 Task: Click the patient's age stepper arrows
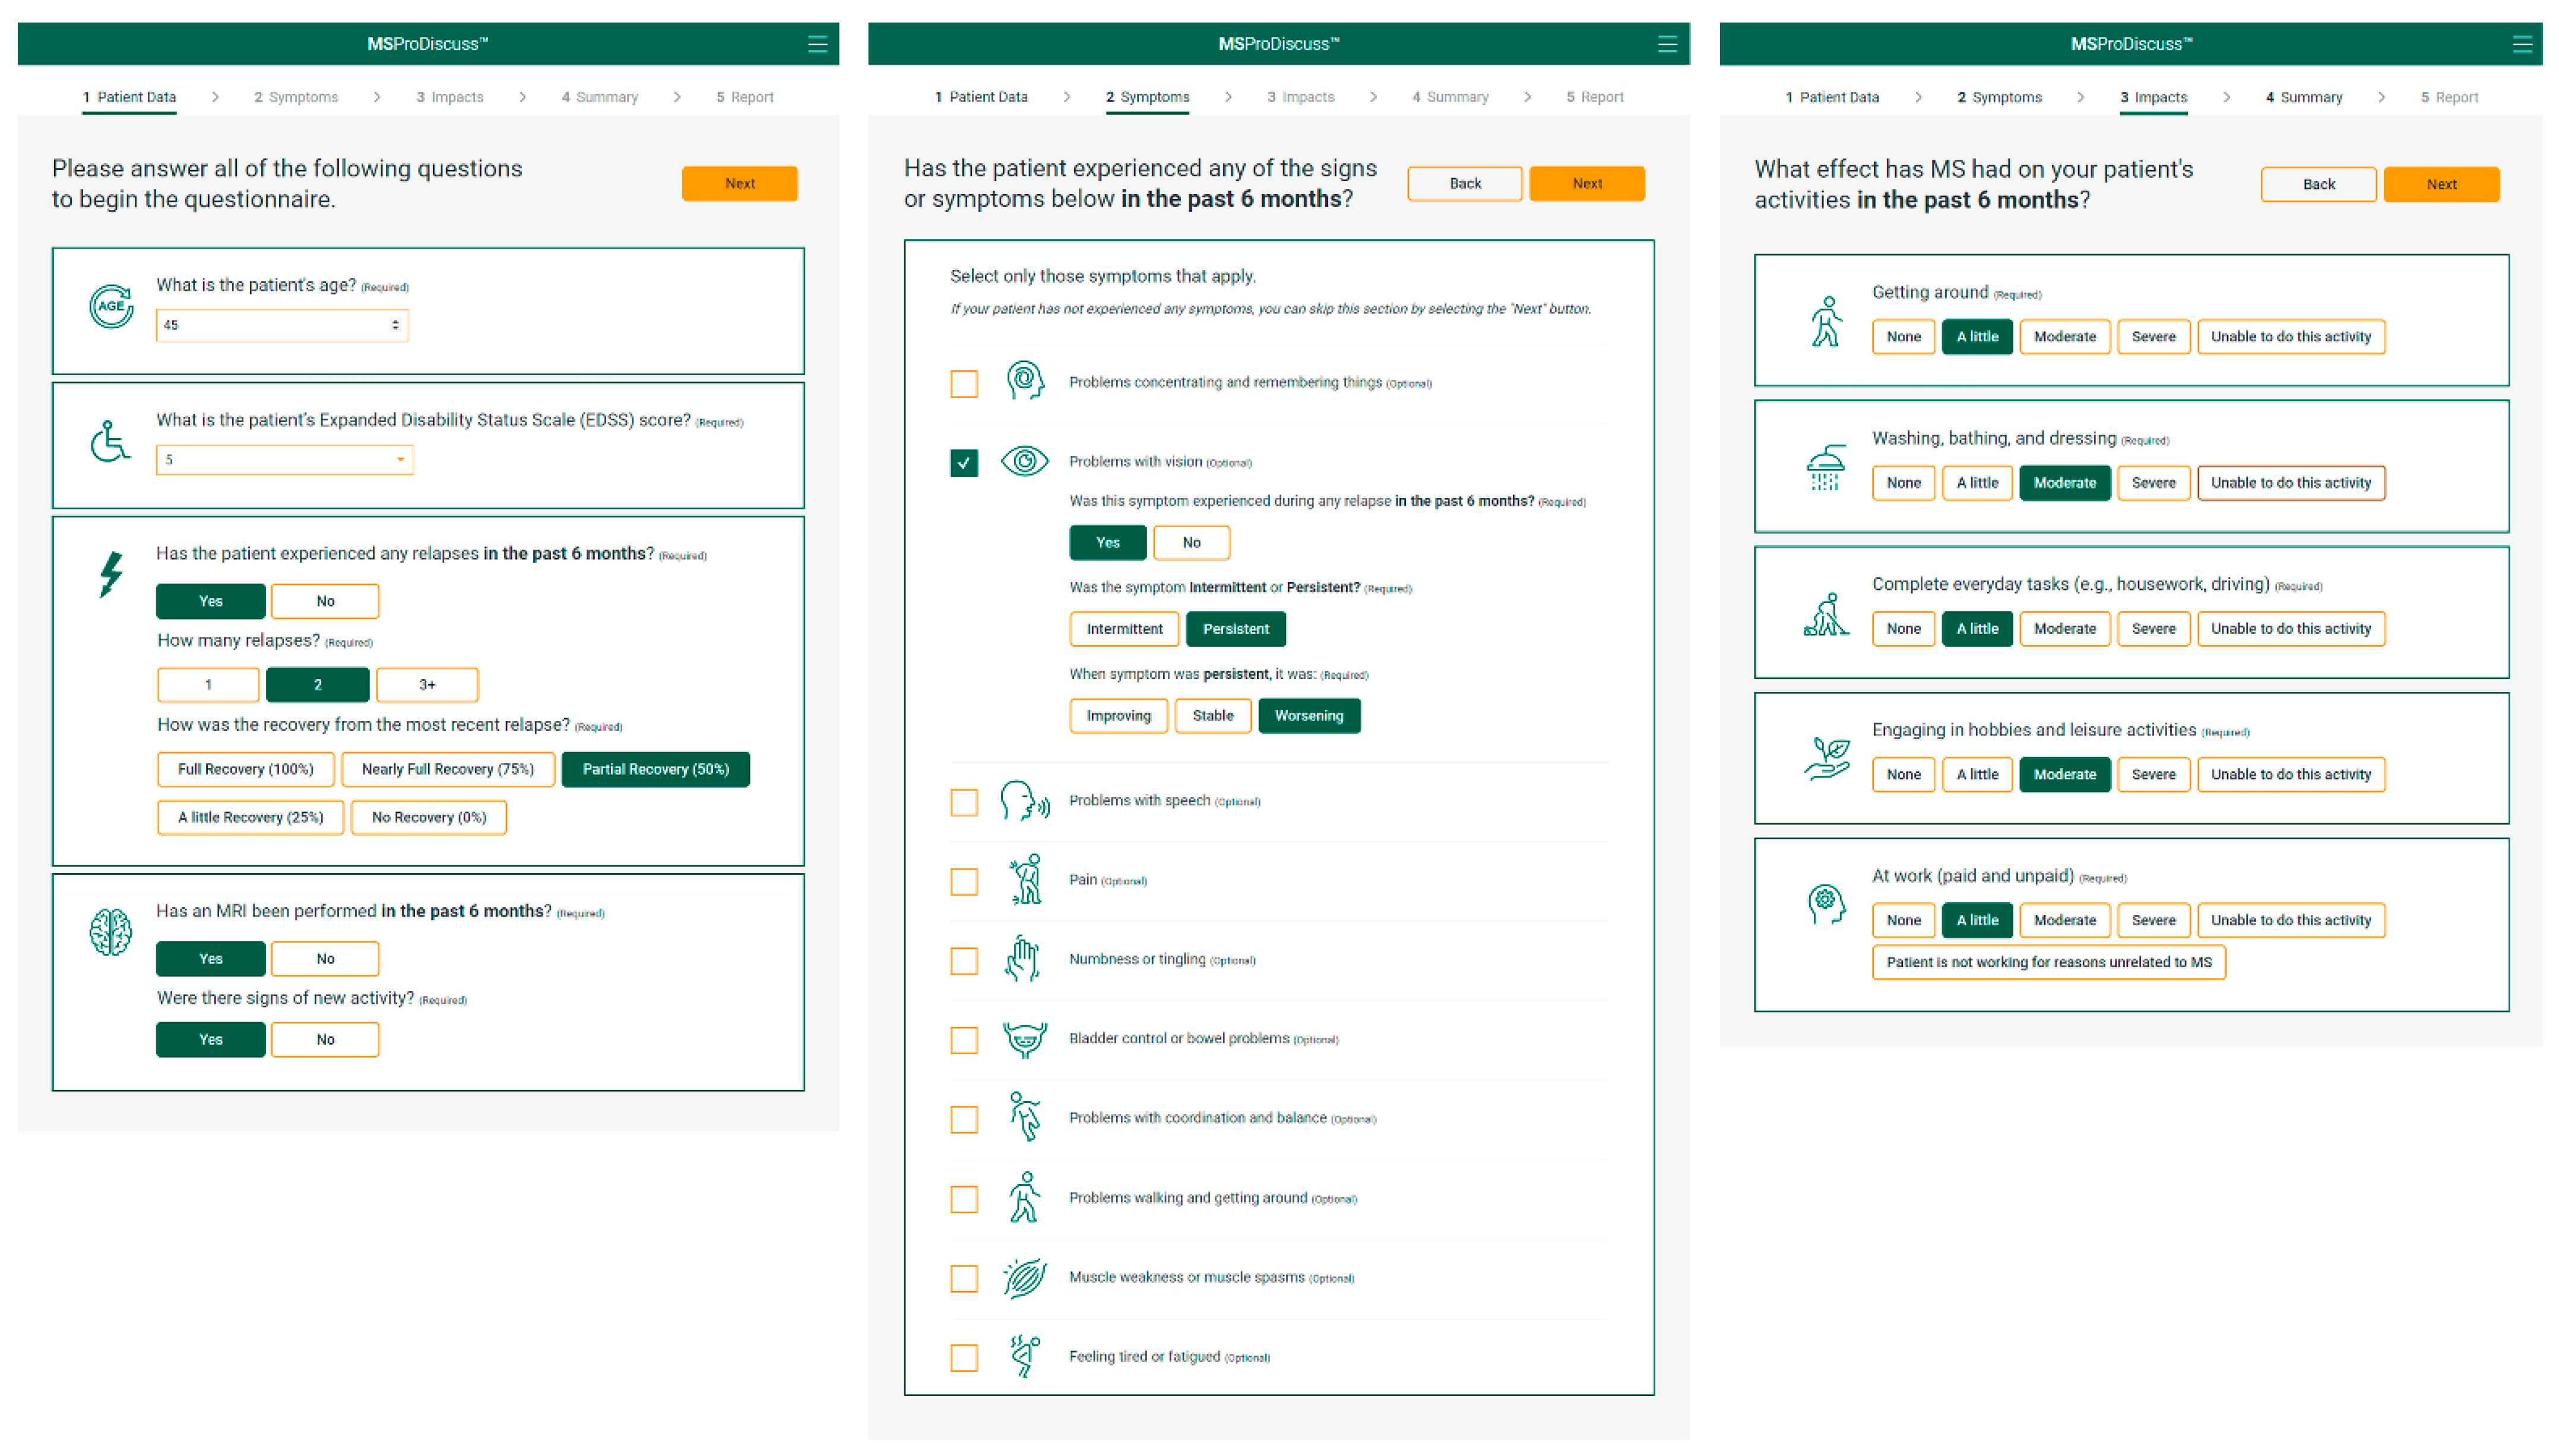[x=396, y=325]
